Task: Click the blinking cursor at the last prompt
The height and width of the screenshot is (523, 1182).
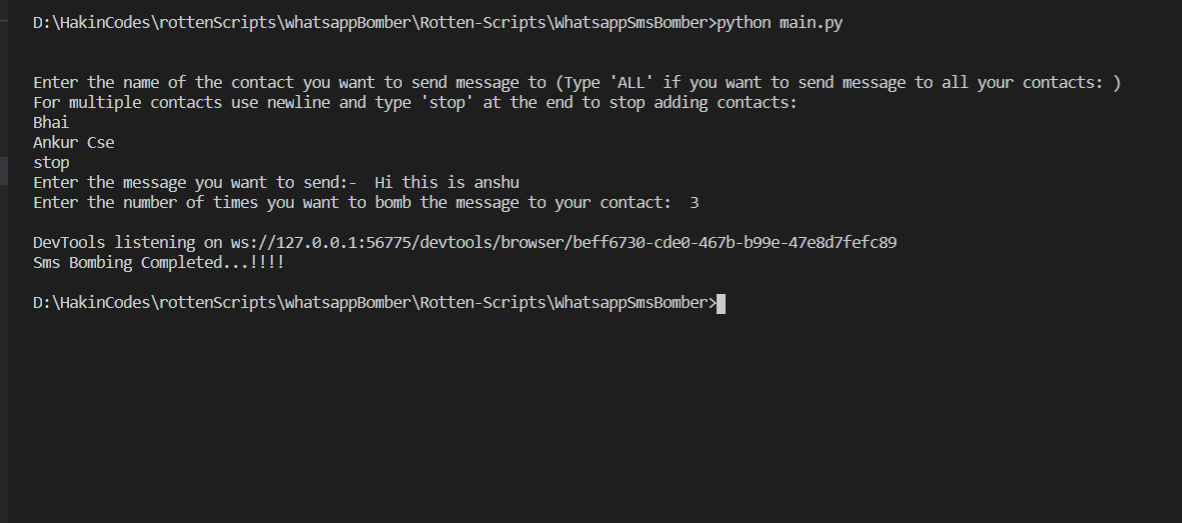Action: (721, 304)
